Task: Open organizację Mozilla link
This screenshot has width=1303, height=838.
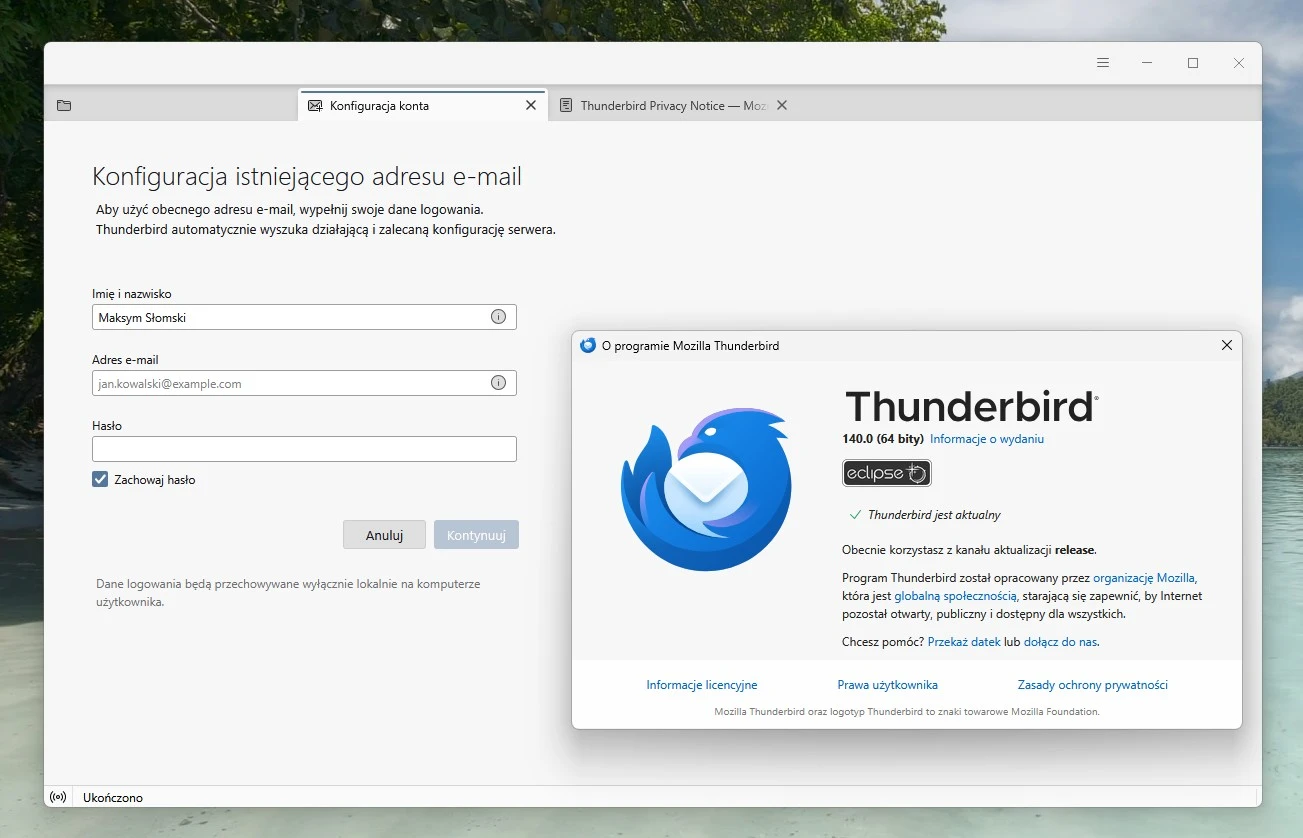Action: pos(1144,578)
